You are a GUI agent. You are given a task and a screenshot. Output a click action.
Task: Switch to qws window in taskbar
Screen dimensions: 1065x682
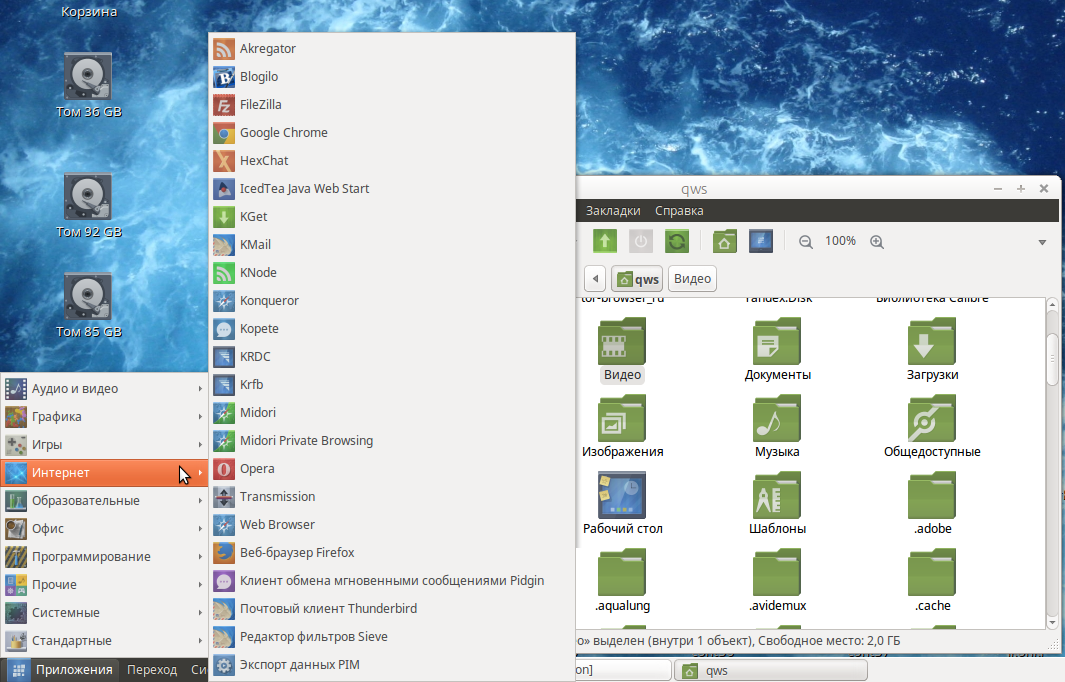(x=770, y=670)
